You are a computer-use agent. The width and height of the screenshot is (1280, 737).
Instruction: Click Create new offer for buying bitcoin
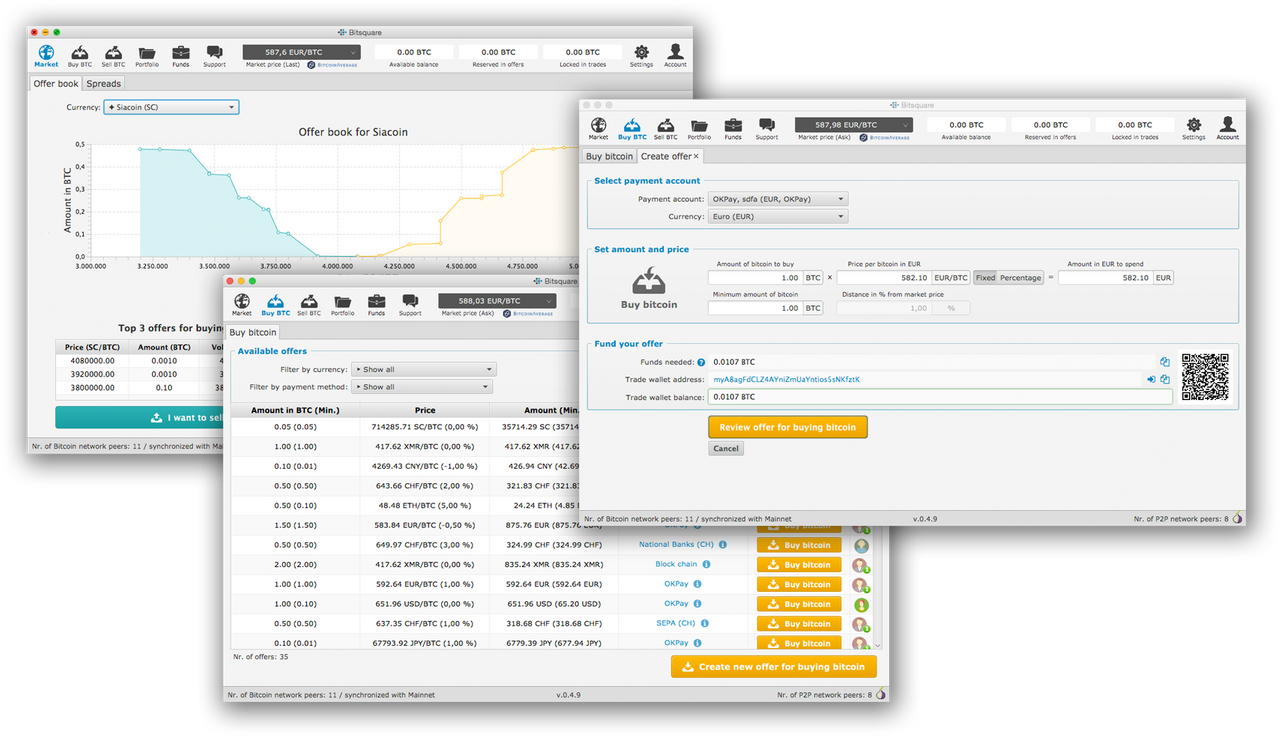(x=774, y=667)
